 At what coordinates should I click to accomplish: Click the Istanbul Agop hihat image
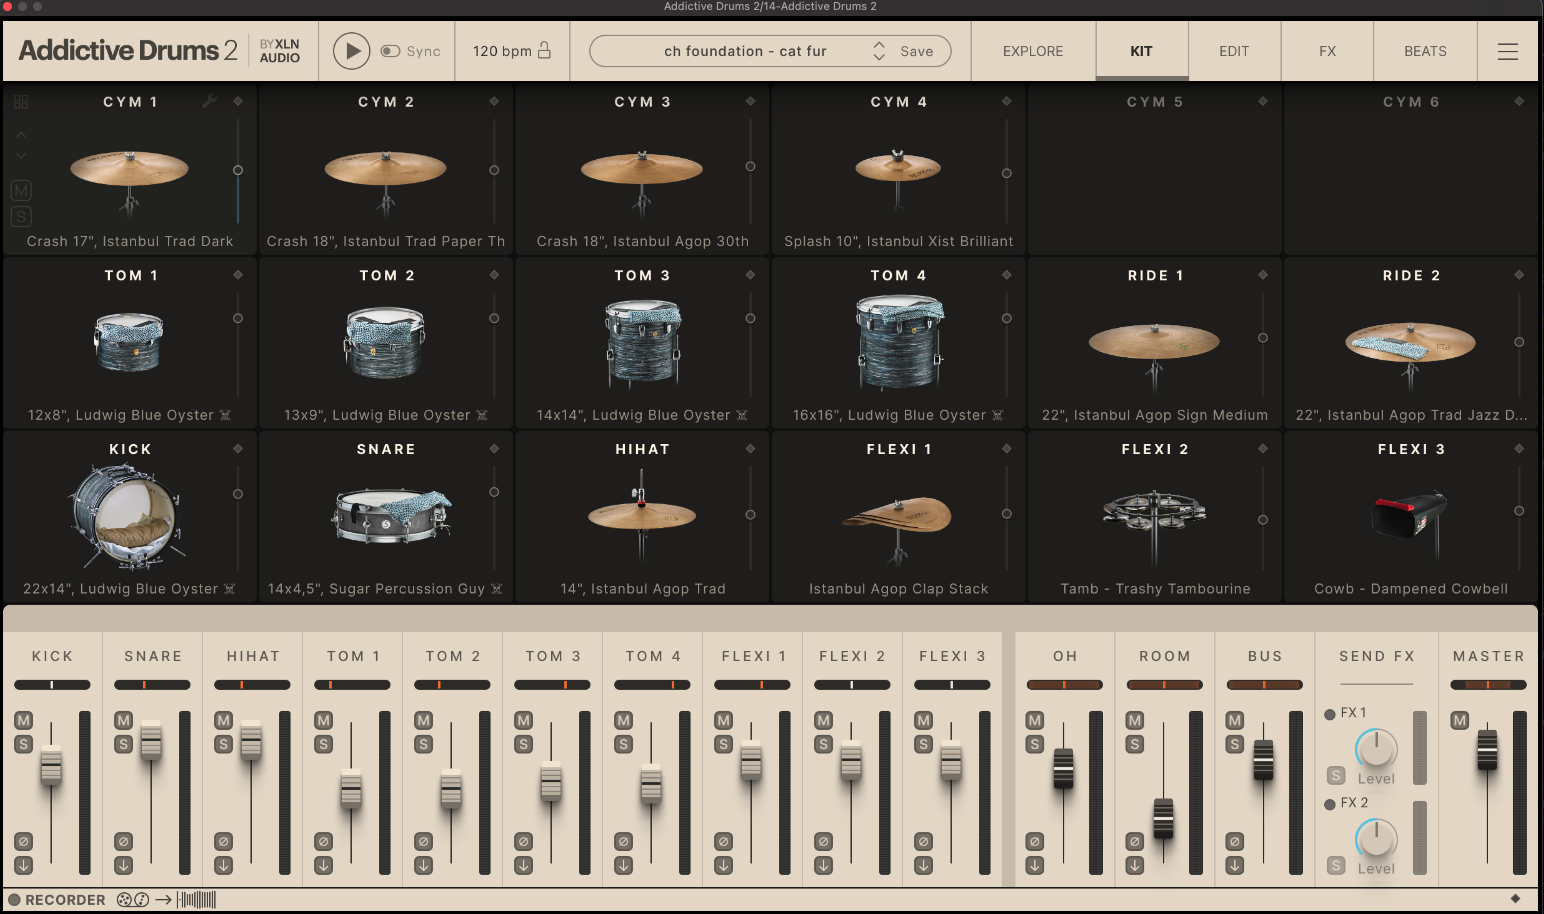point(642,517)
